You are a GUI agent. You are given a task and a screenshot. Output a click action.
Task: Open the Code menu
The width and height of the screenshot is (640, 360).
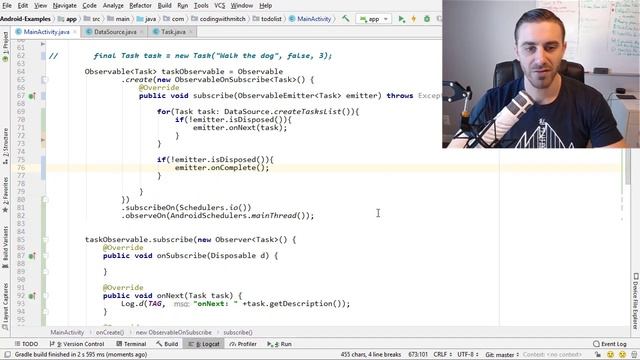tap(89, 5)
